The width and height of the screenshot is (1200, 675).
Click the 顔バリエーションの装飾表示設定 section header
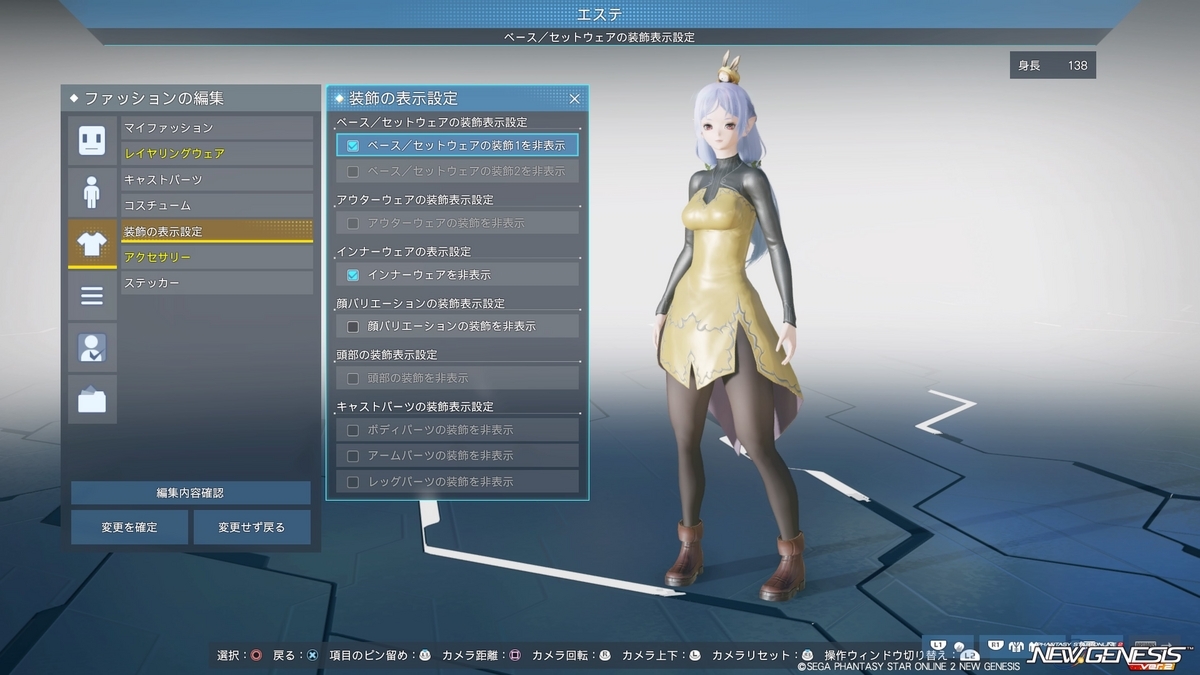[x=421, y=304]
